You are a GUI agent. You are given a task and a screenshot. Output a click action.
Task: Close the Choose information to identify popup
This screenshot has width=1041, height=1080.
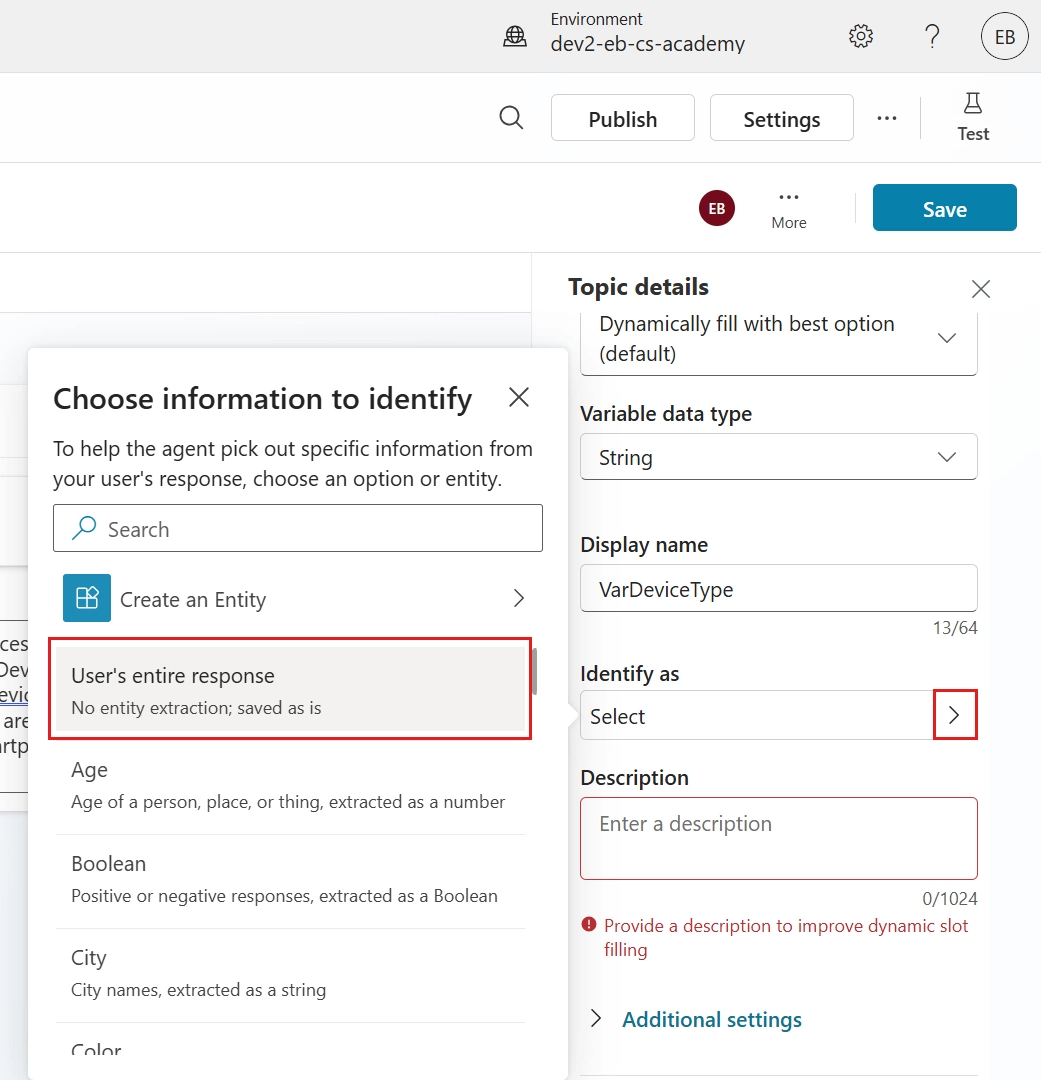click(x=518, y=398)
